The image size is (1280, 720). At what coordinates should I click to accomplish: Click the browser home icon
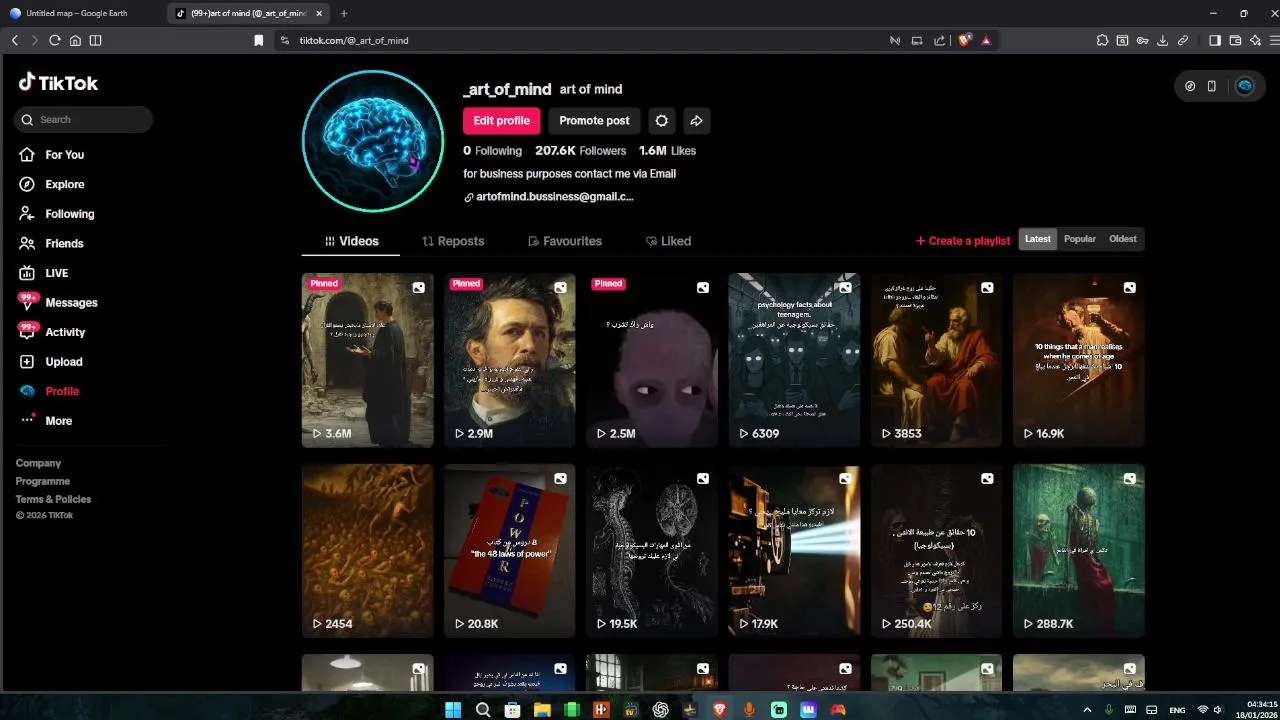tap(75, 40)
